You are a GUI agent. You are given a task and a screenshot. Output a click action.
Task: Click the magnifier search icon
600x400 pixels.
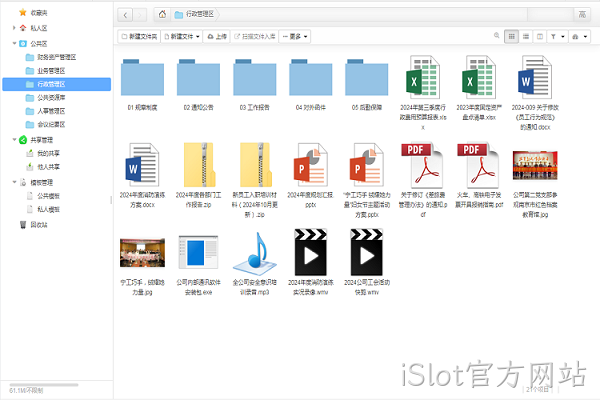coord(497,36)
